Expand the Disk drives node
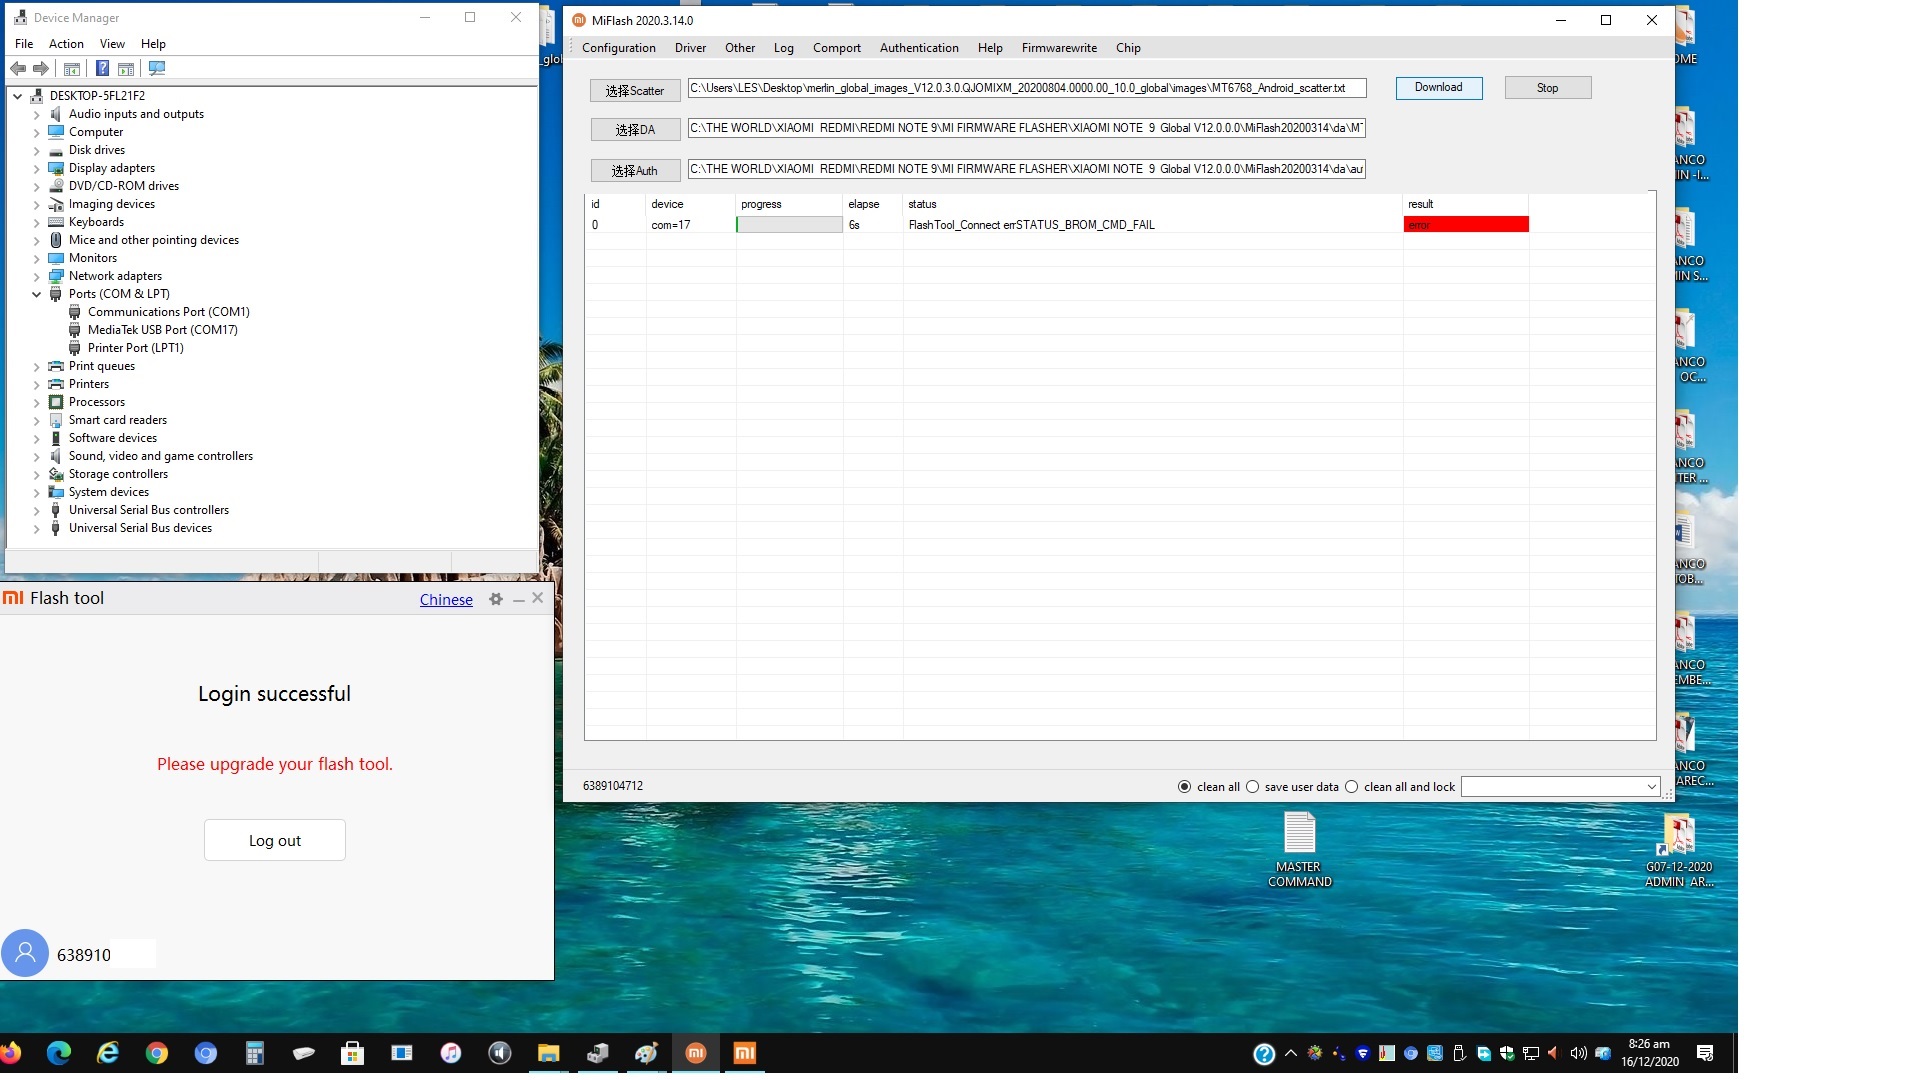Screen dimensions: 1920x1080 click(x=37, y=150)
